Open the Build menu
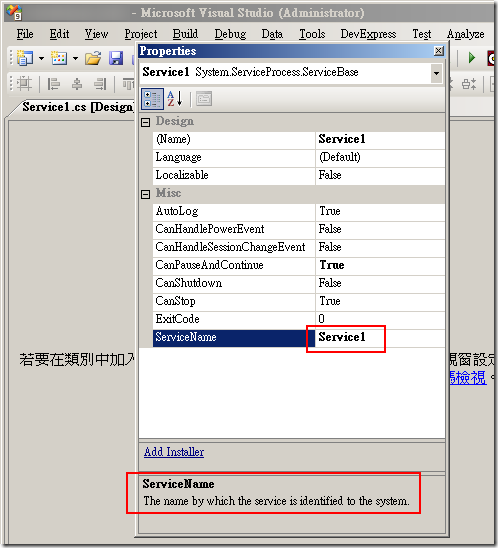This screenshot has width=498, height=548. (185, 34)
